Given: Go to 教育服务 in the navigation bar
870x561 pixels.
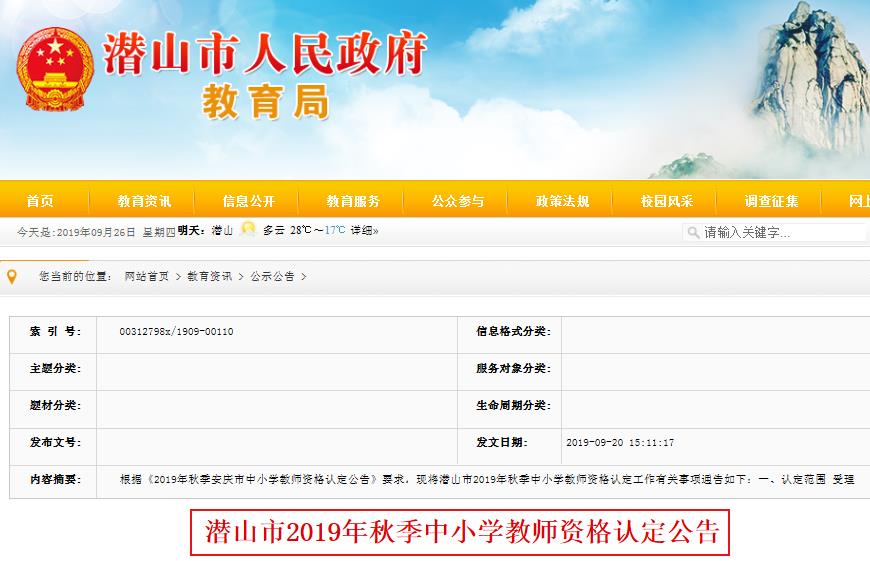Looking at the screenshot, I should click(353, 201).
